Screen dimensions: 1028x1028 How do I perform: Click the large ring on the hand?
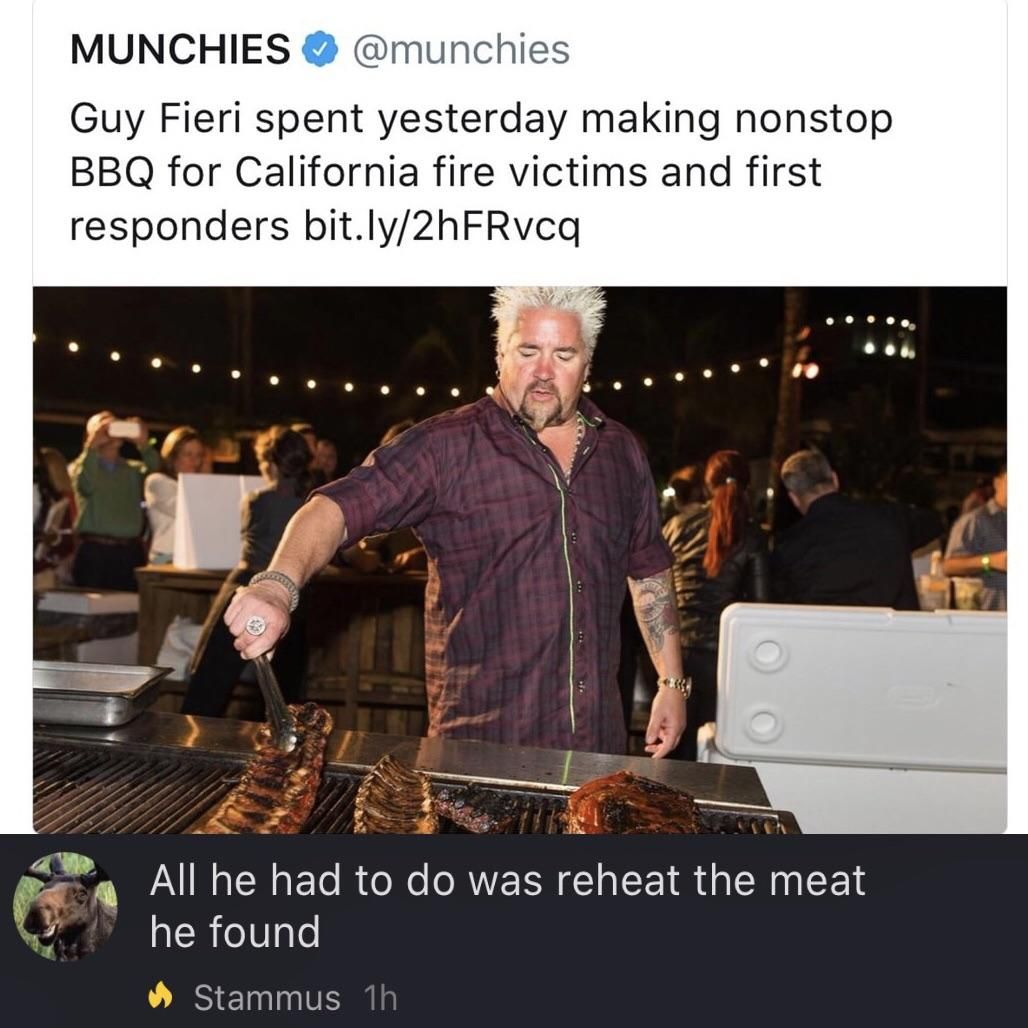(256, 625)
